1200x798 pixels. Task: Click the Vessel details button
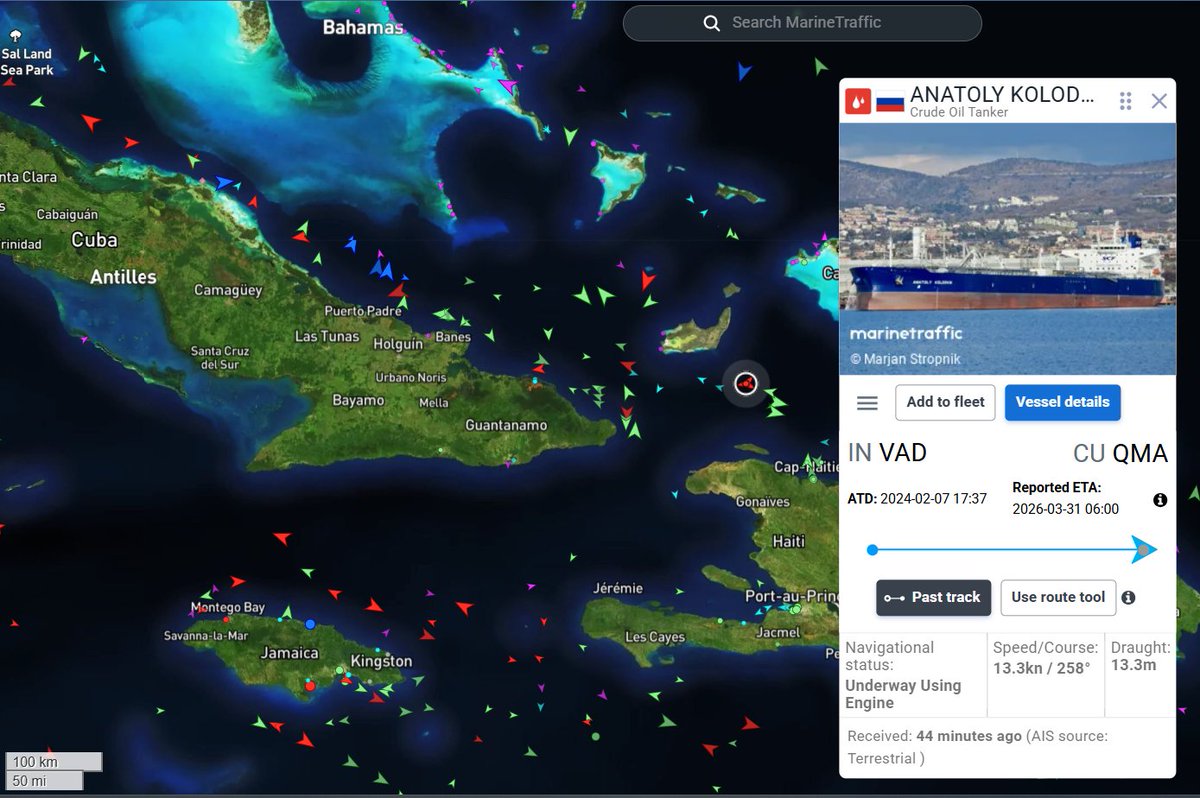coord(1062,402)
